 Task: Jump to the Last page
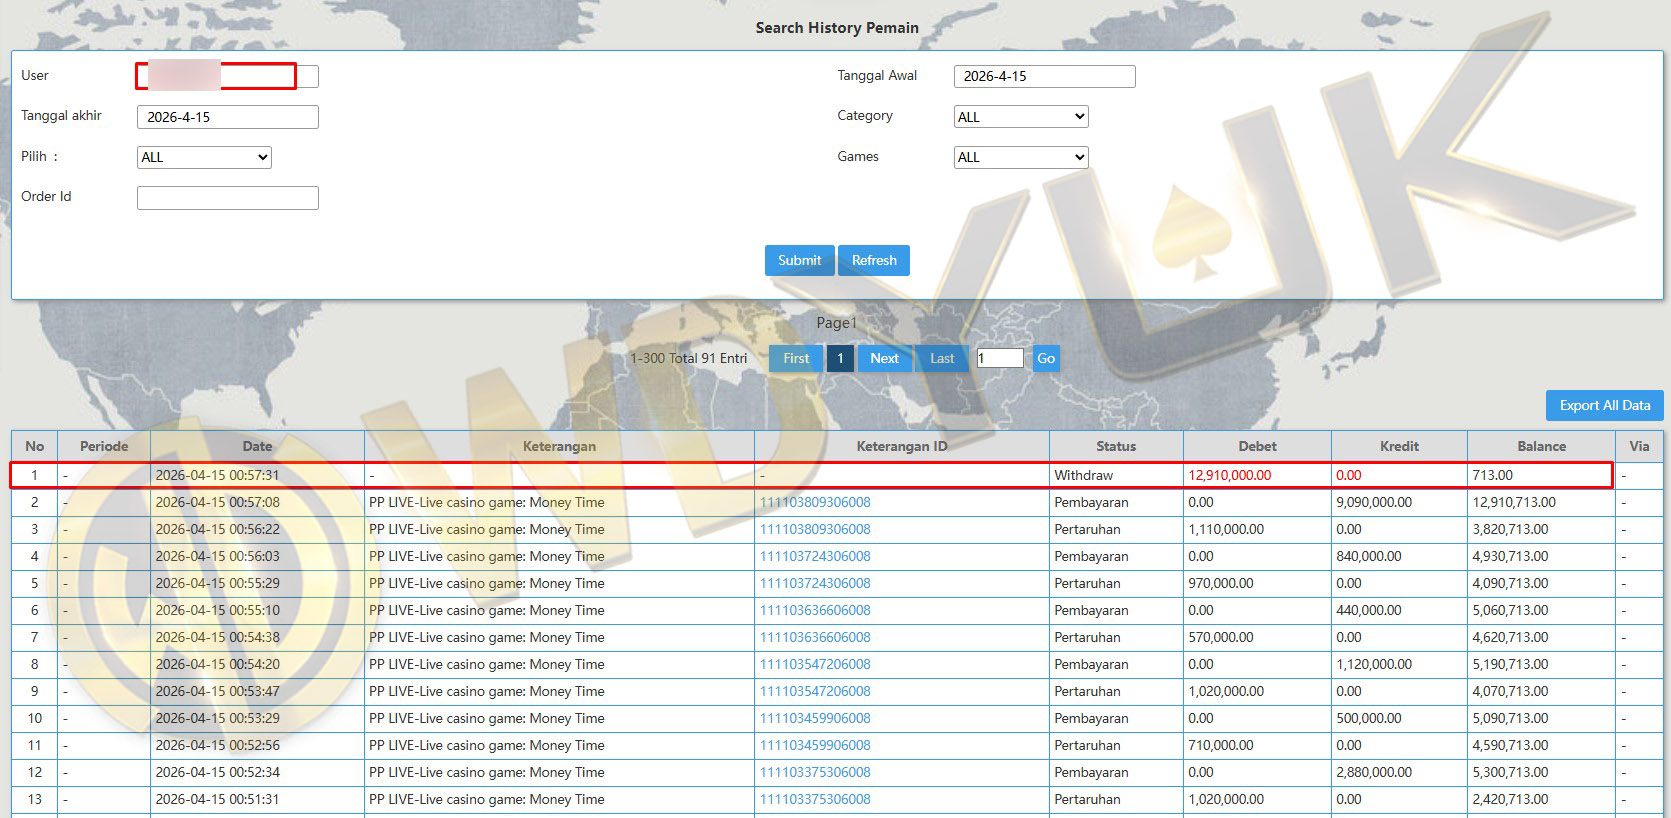click(942, 358)
